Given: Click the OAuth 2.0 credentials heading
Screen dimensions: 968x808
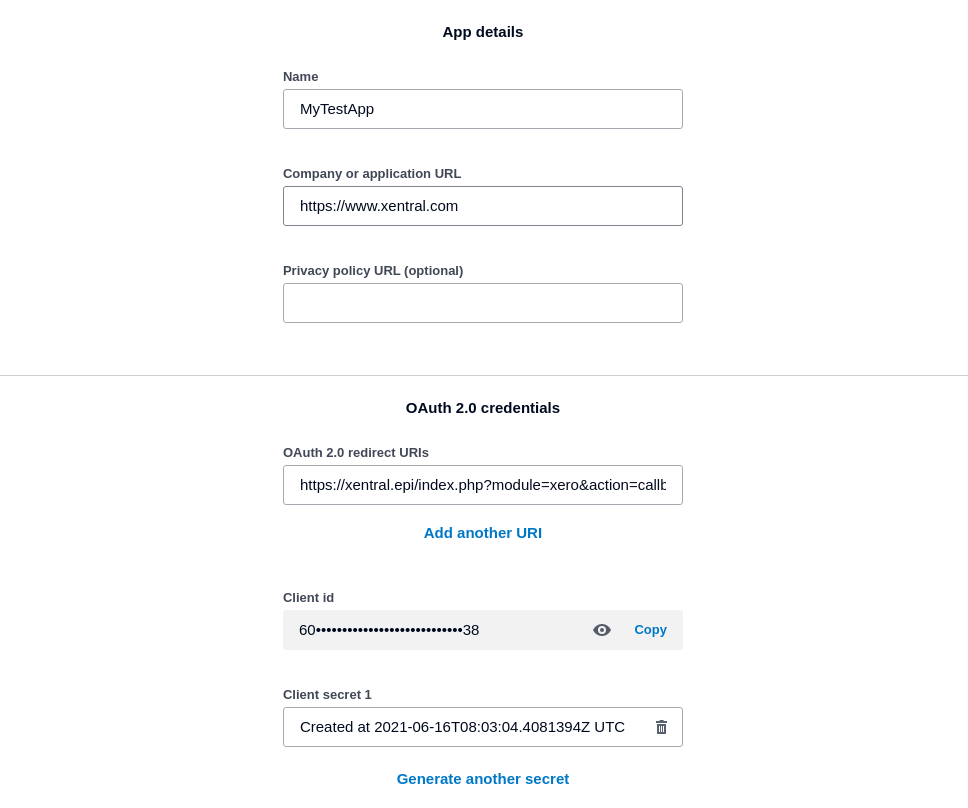Looking at the screenshot, I should click(483, 408).
